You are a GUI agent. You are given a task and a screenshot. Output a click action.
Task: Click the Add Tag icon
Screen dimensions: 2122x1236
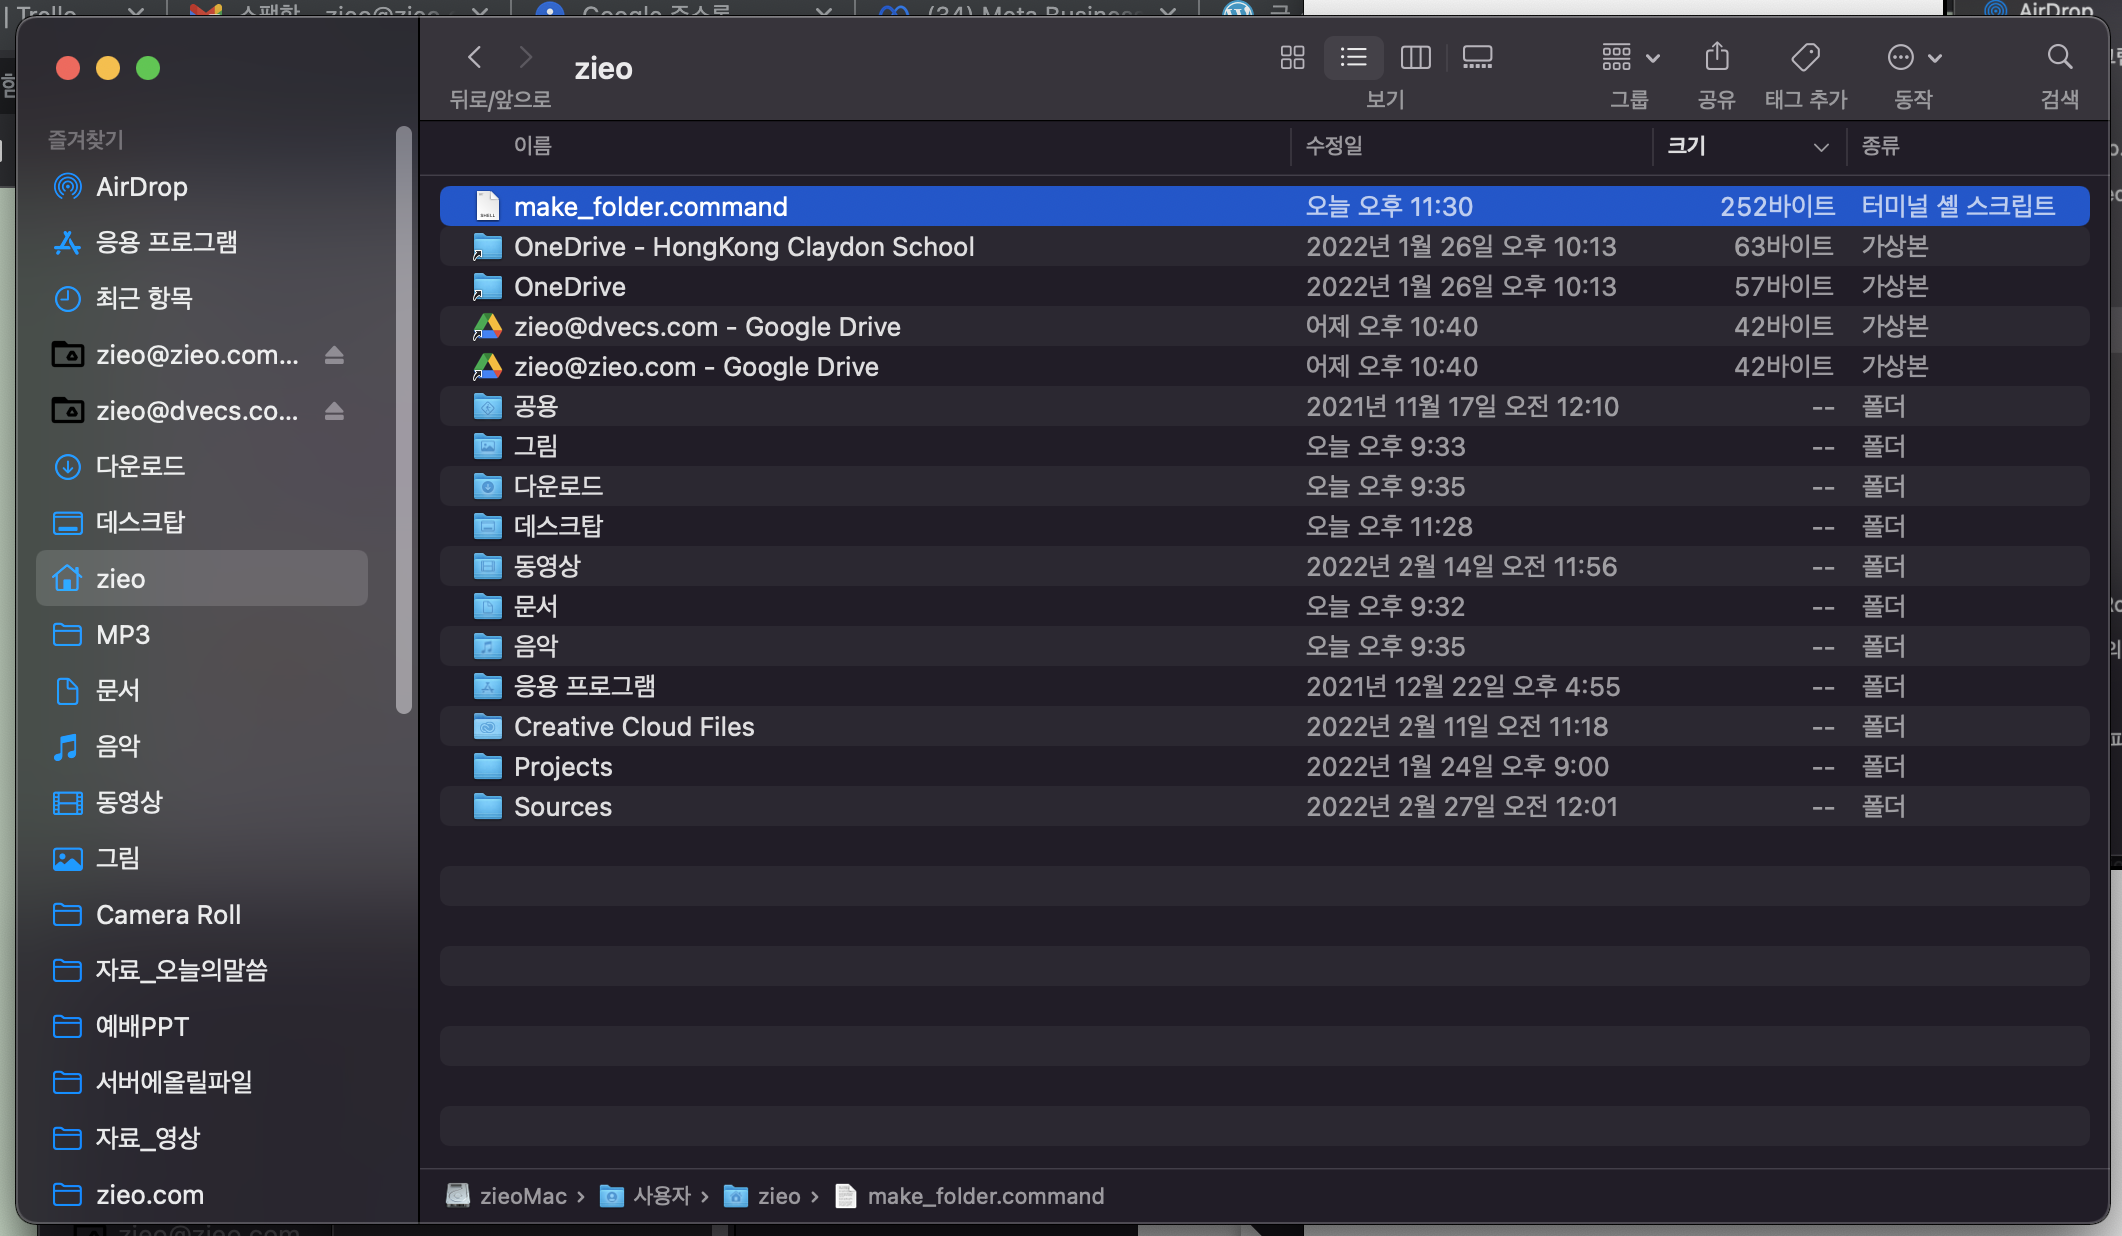click(1805, 58)
